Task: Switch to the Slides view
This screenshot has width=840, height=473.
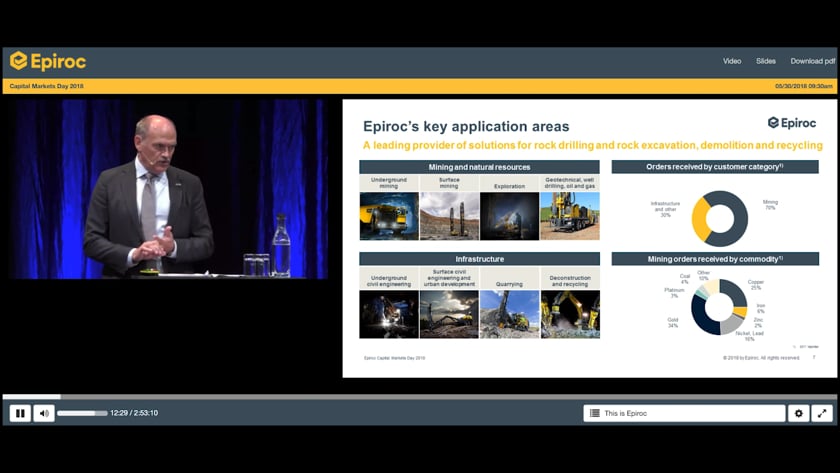Action: (766, 61)
